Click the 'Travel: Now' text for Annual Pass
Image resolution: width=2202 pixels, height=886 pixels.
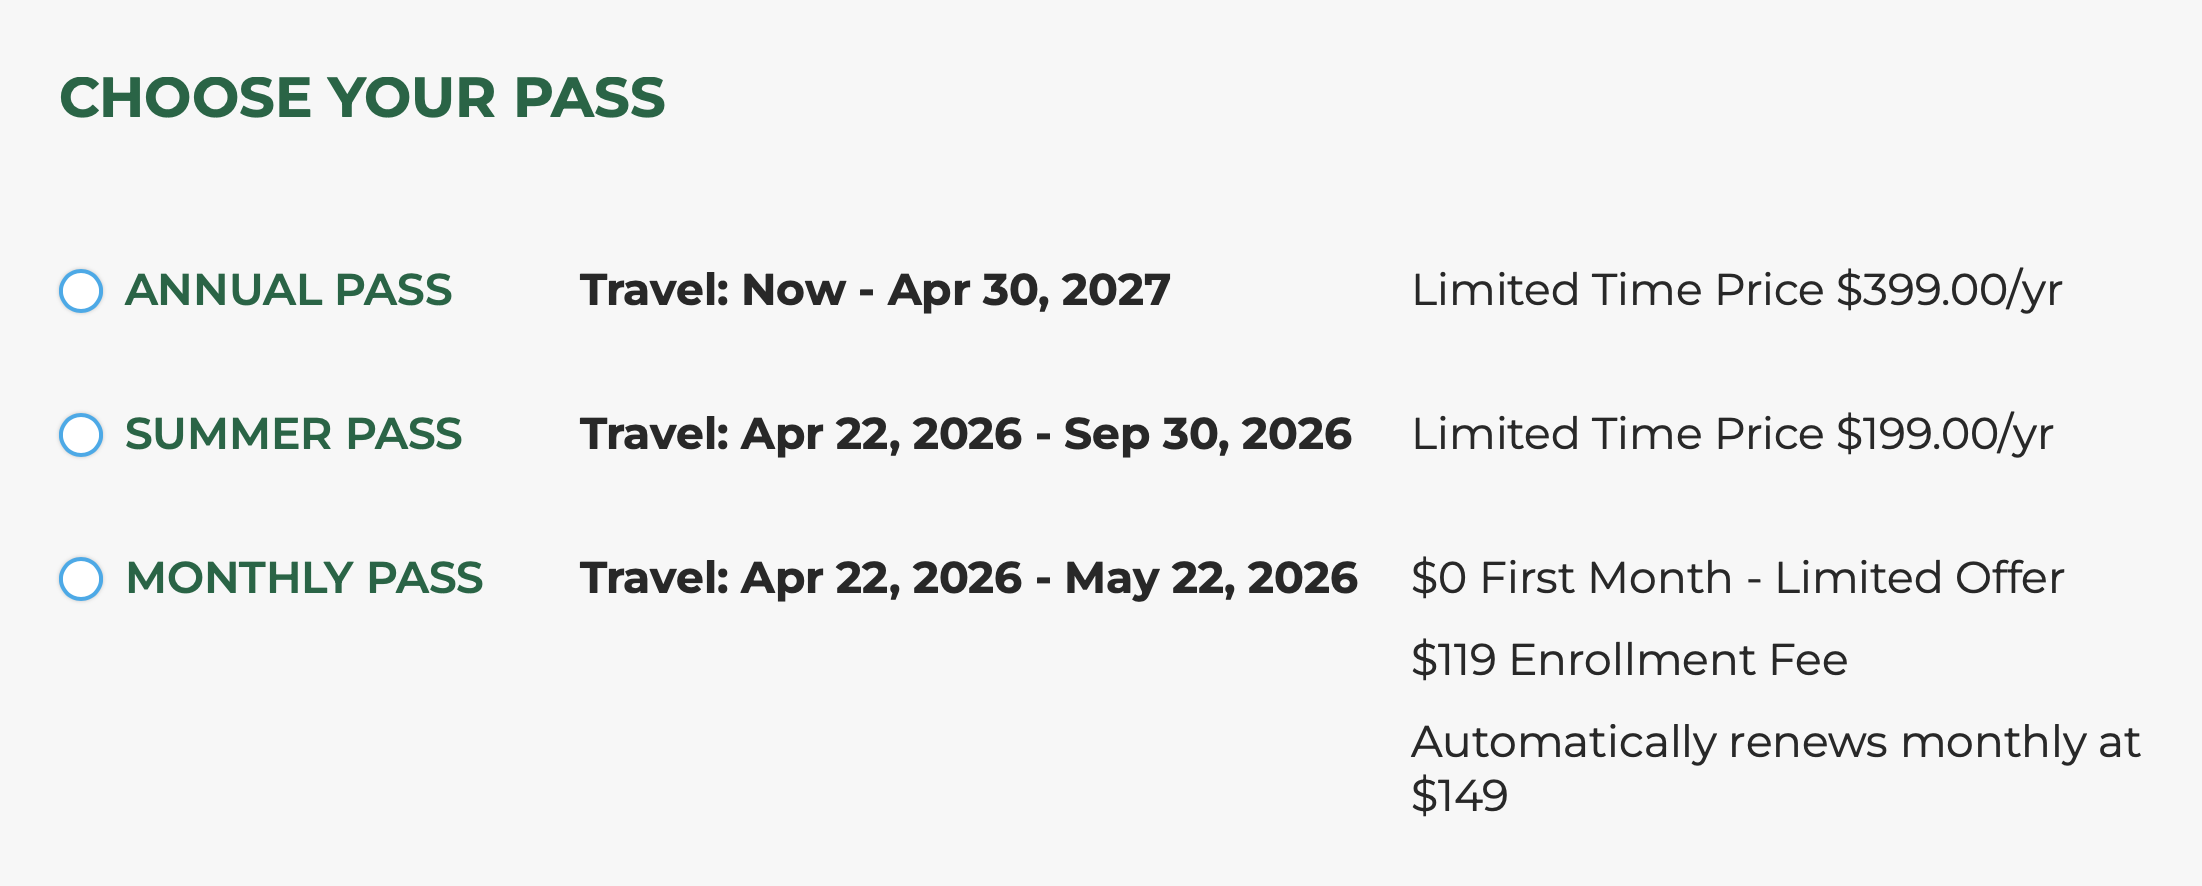pos(712,290)
